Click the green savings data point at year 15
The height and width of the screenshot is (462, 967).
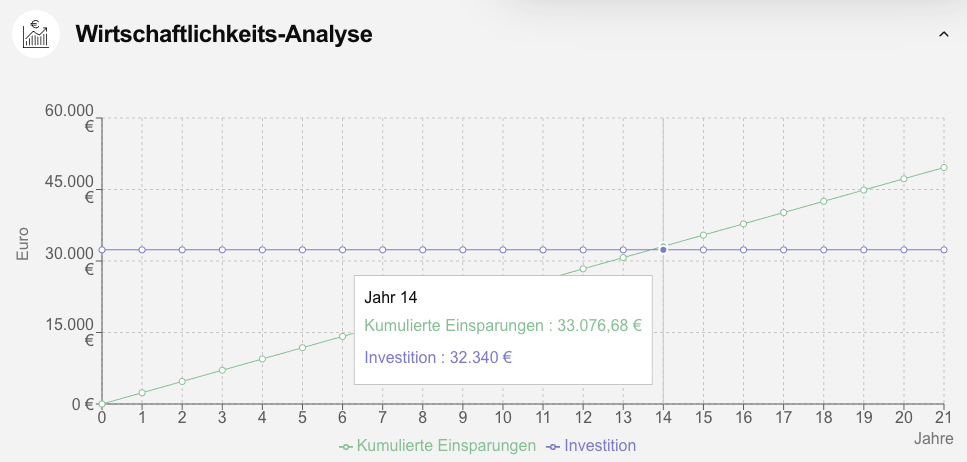click(703, 235)
